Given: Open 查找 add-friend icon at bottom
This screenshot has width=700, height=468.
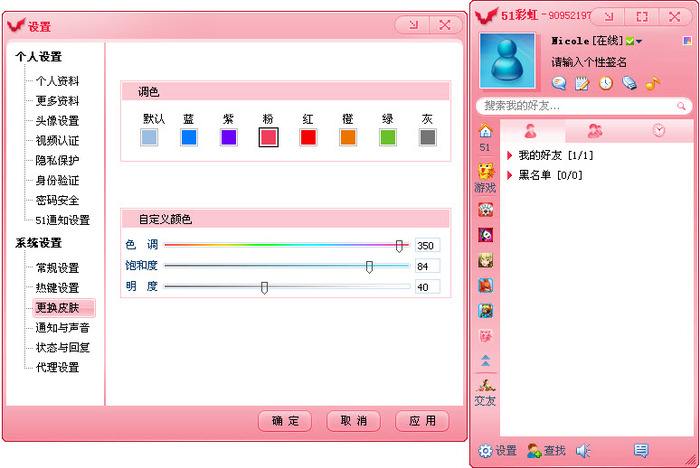Looking at the screenshot, I should [x=546, y=451].
